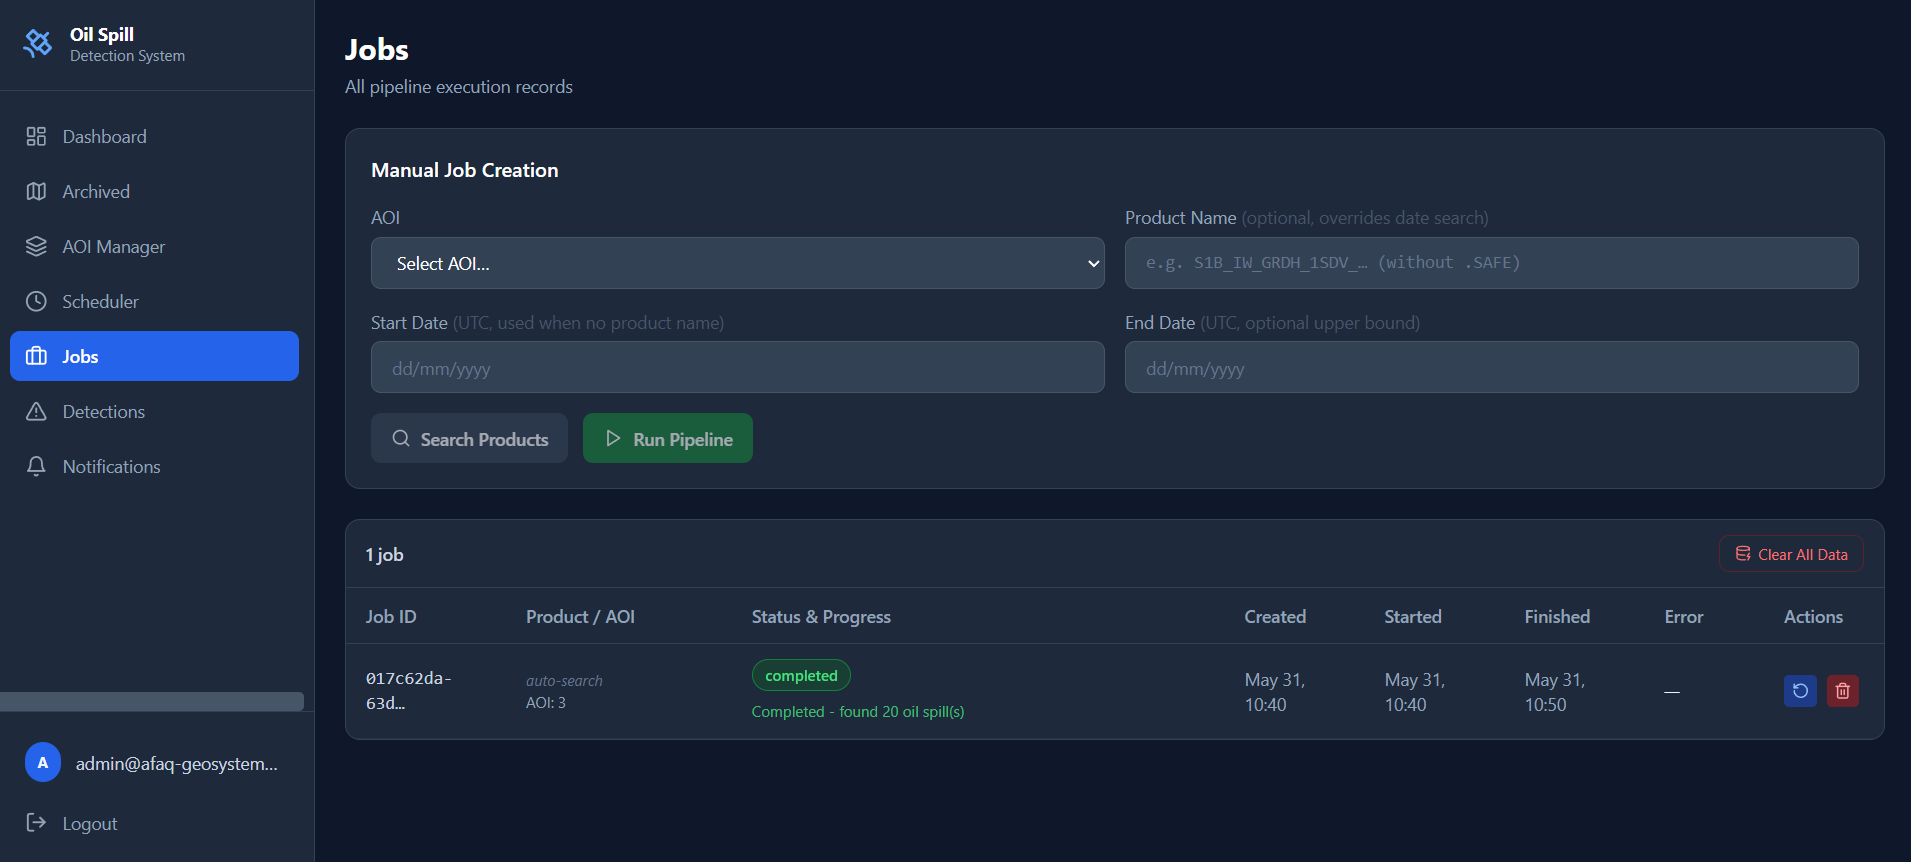Click the auto-search product text
Image resolution: width=1911 pixels, height=862 pixels.
[x=564, y=681]
